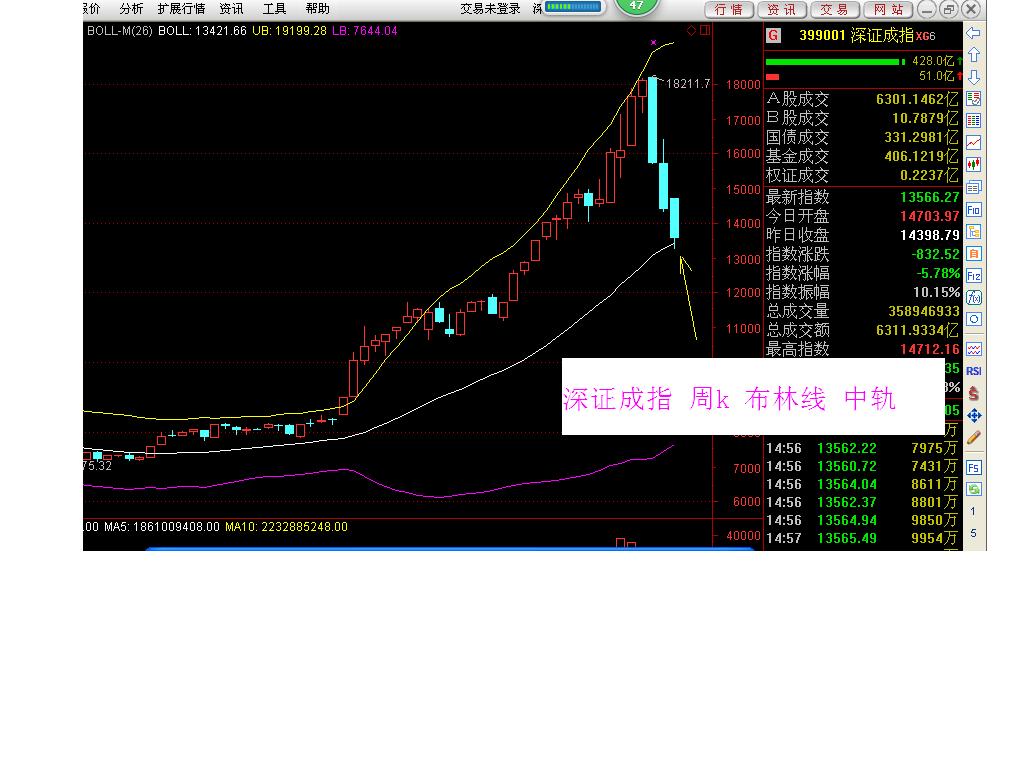Viewport: 1024px width, 768px height.
Task: Click the 399001 深证成指 title
Action: [x=856, y=35]
